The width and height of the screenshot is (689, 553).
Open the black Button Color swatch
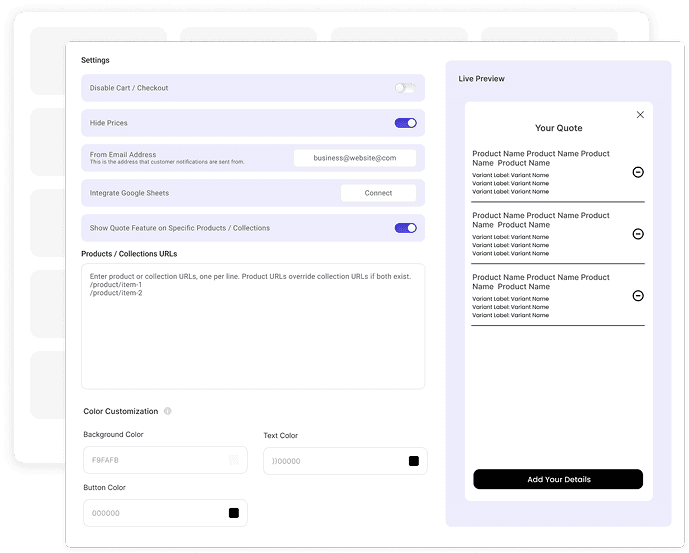234,513
